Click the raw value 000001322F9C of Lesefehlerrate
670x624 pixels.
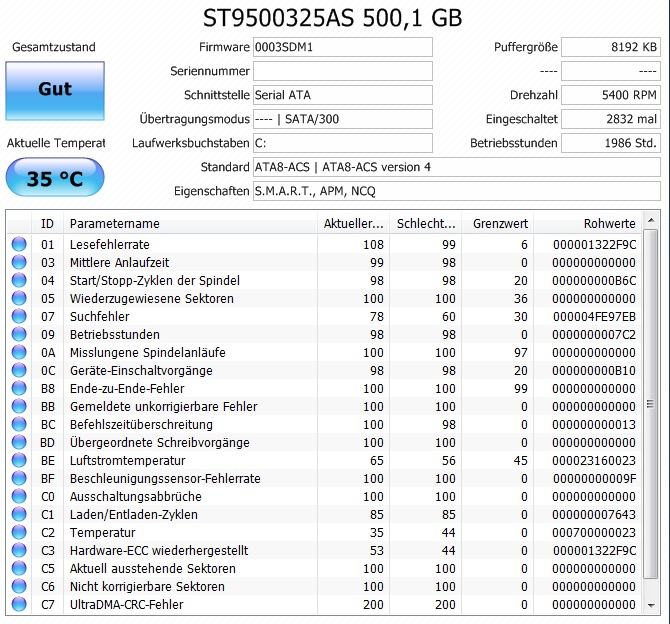594,244
